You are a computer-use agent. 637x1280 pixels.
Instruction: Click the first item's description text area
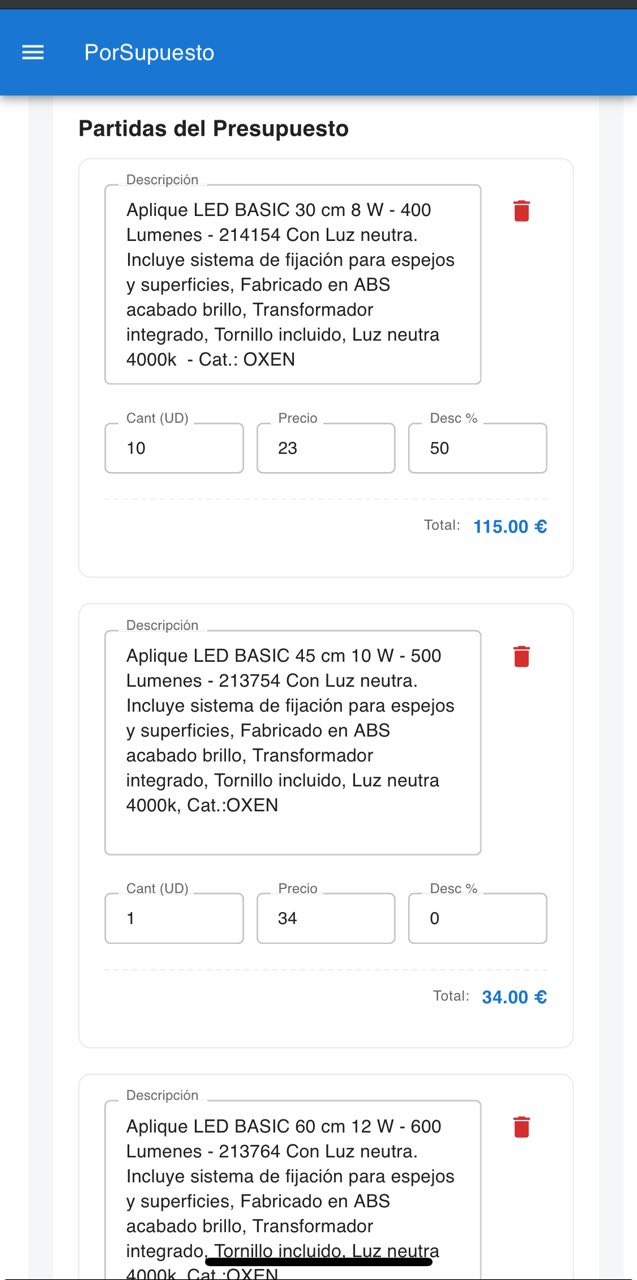[292, 285]
